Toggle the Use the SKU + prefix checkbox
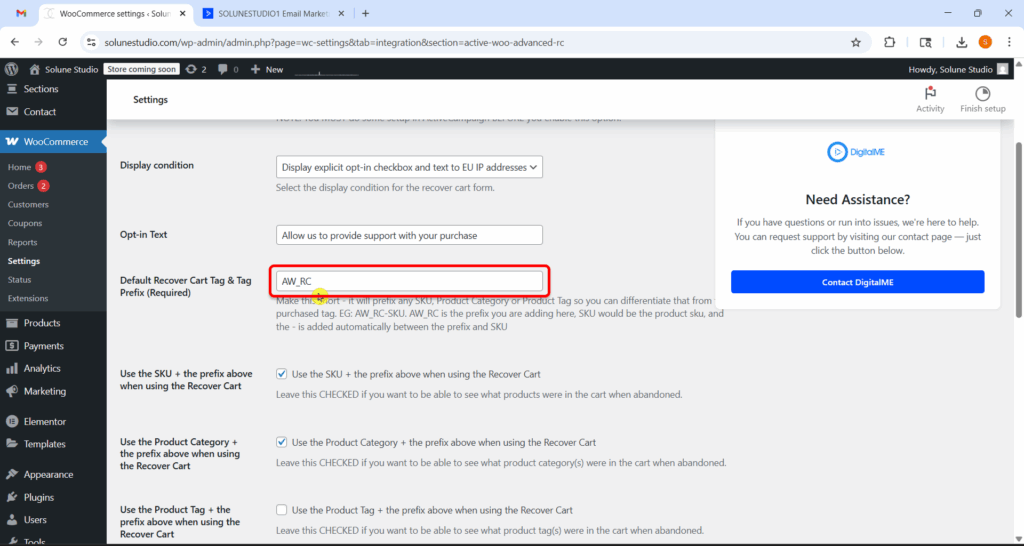 click(281, 374)
